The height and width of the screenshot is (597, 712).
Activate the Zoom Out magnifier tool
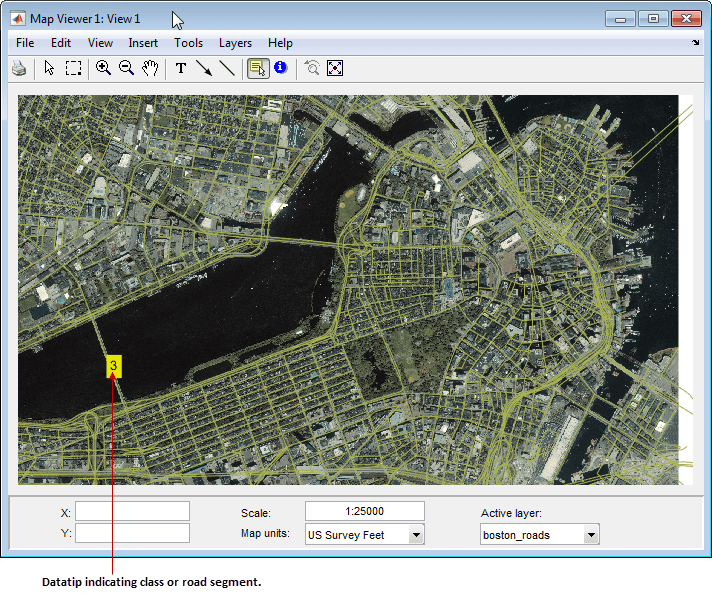click(126, 68)
